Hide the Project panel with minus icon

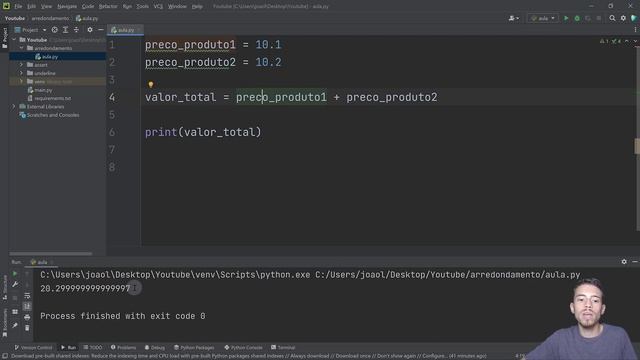coord(100,30)
